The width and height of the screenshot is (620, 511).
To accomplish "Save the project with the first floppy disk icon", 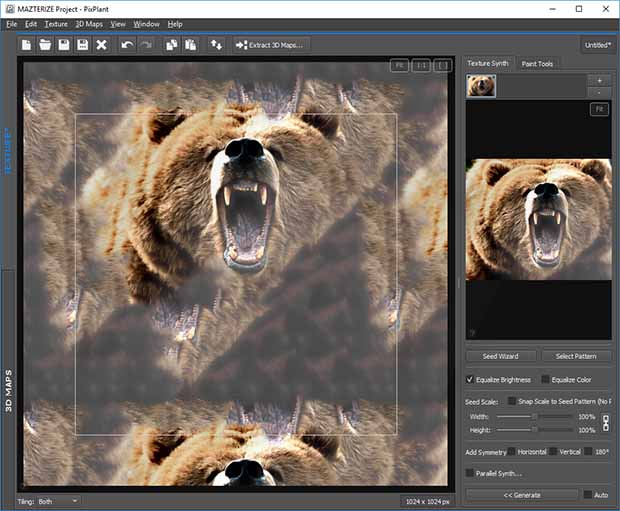I will tap(64, 45).
